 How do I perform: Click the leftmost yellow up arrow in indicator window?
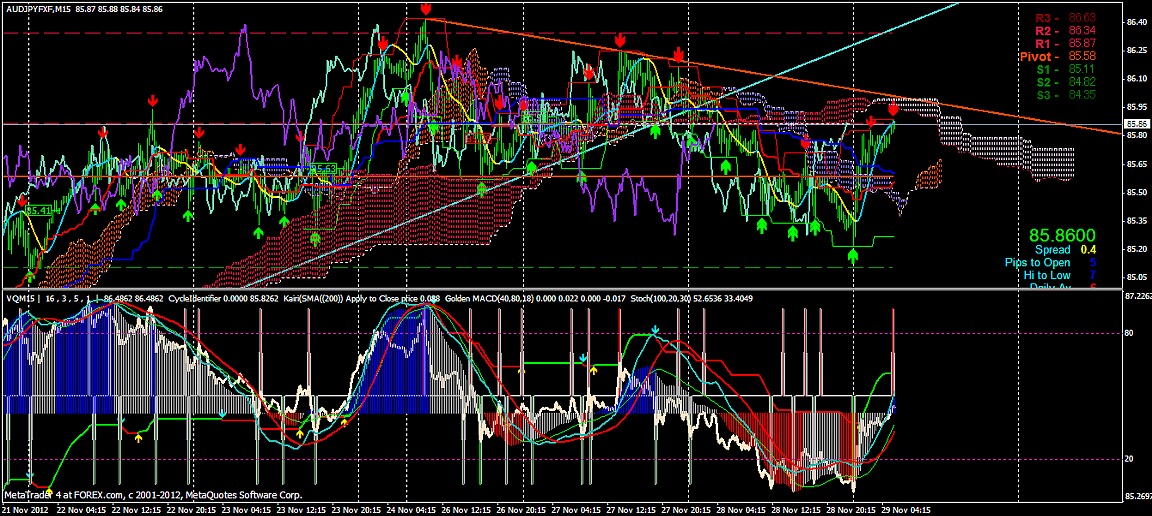139,437
